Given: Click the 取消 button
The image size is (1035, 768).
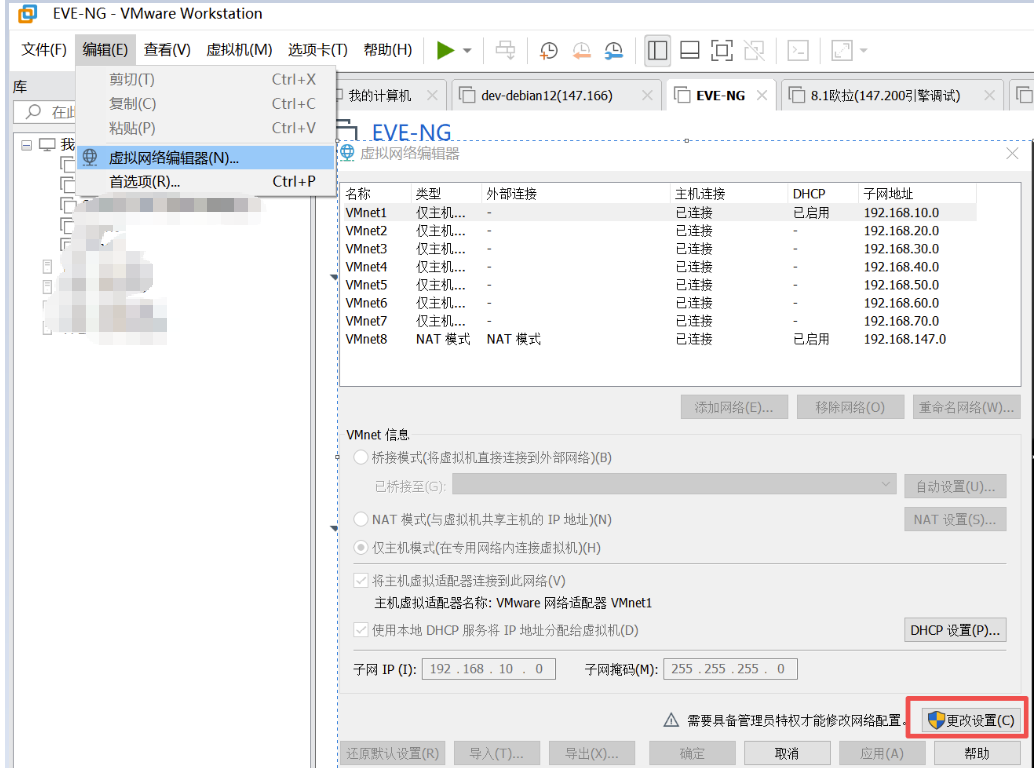Looking at the screenshot, I should (x=787, y=753).
